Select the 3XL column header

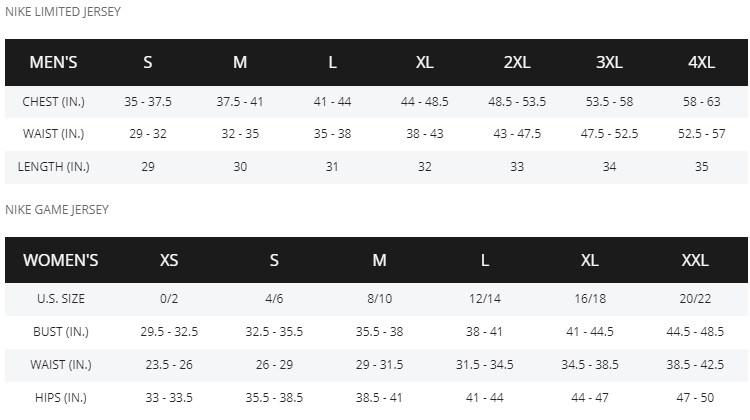coord(609,62)
